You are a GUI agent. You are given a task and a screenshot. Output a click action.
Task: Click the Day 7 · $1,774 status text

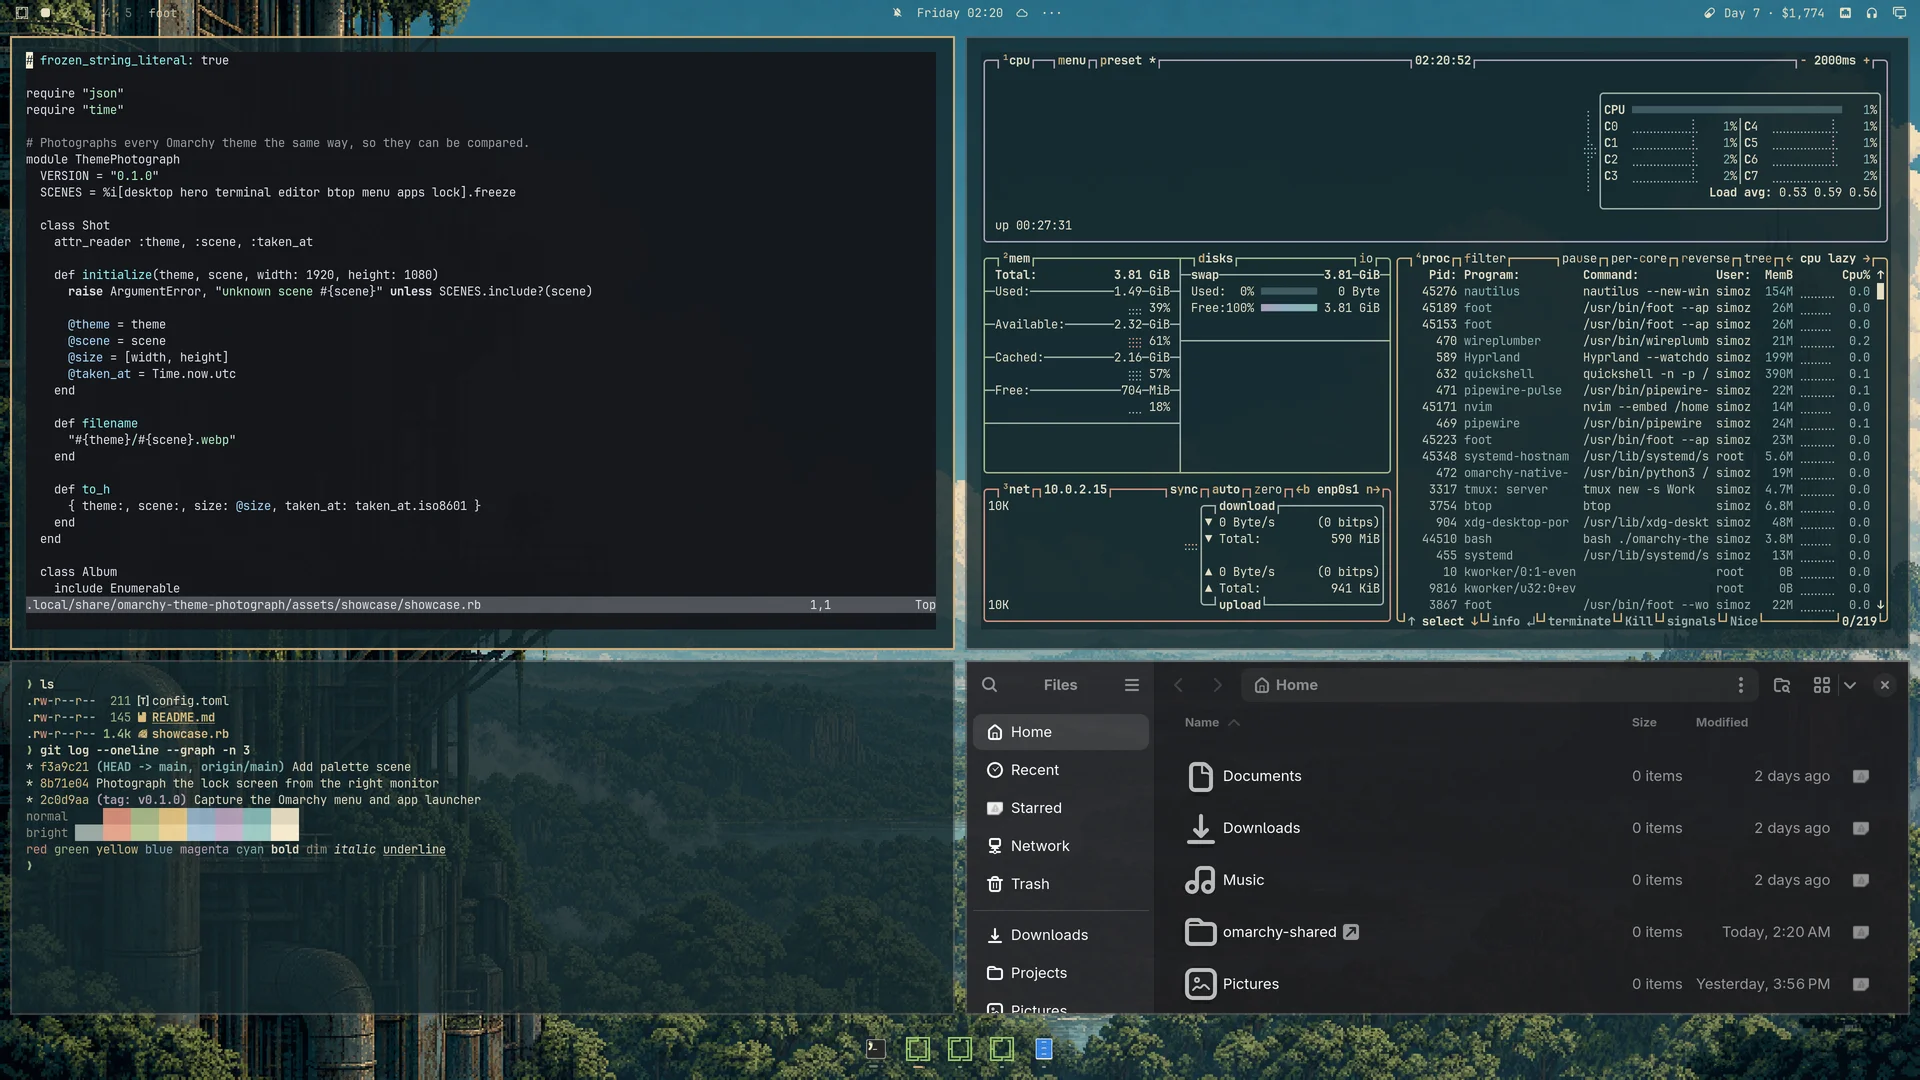[x=1774, y=13]
